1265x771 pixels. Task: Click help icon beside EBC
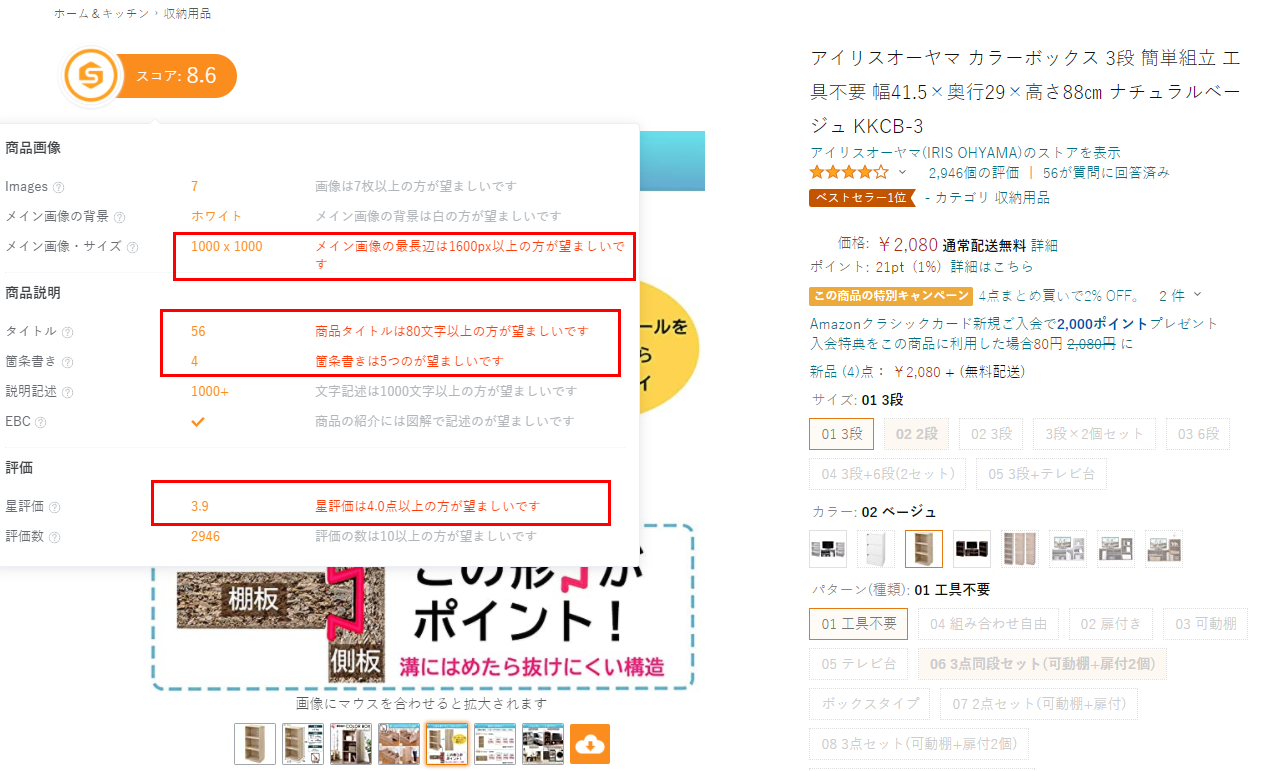[41, 422]
